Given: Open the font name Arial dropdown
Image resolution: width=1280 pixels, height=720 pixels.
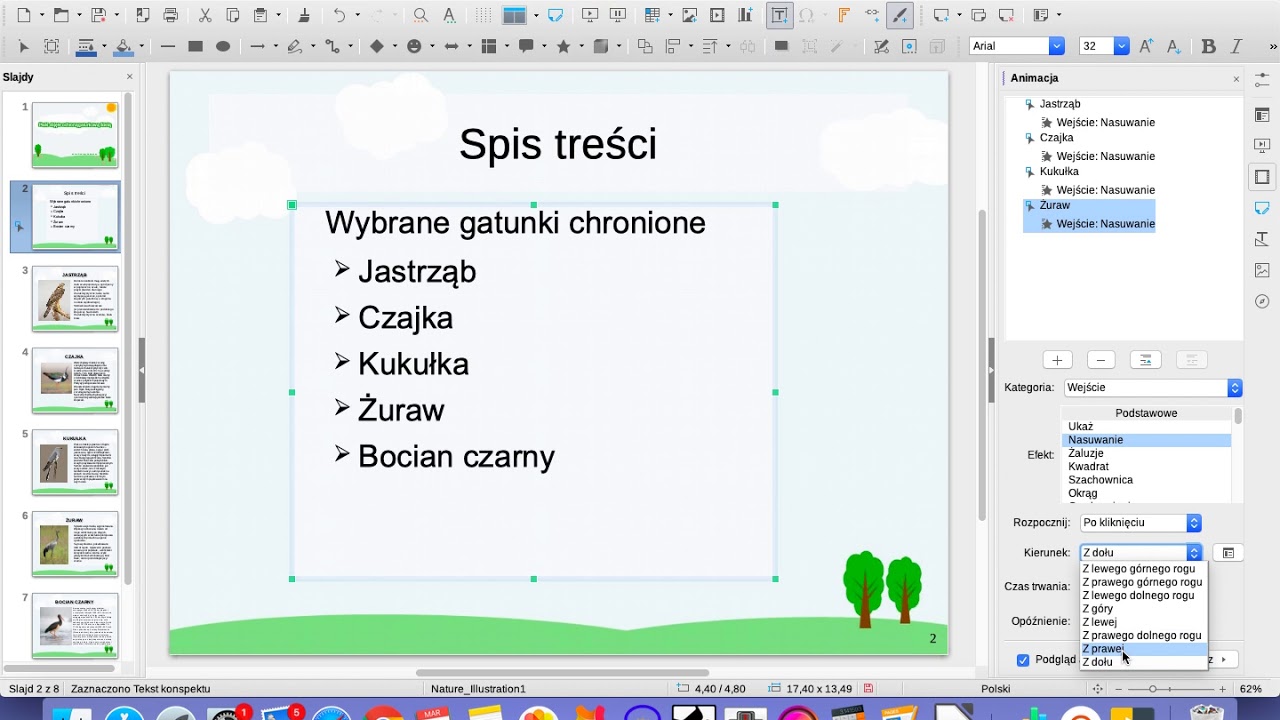Looking at the screenshot, I should tap(1056, 46).
